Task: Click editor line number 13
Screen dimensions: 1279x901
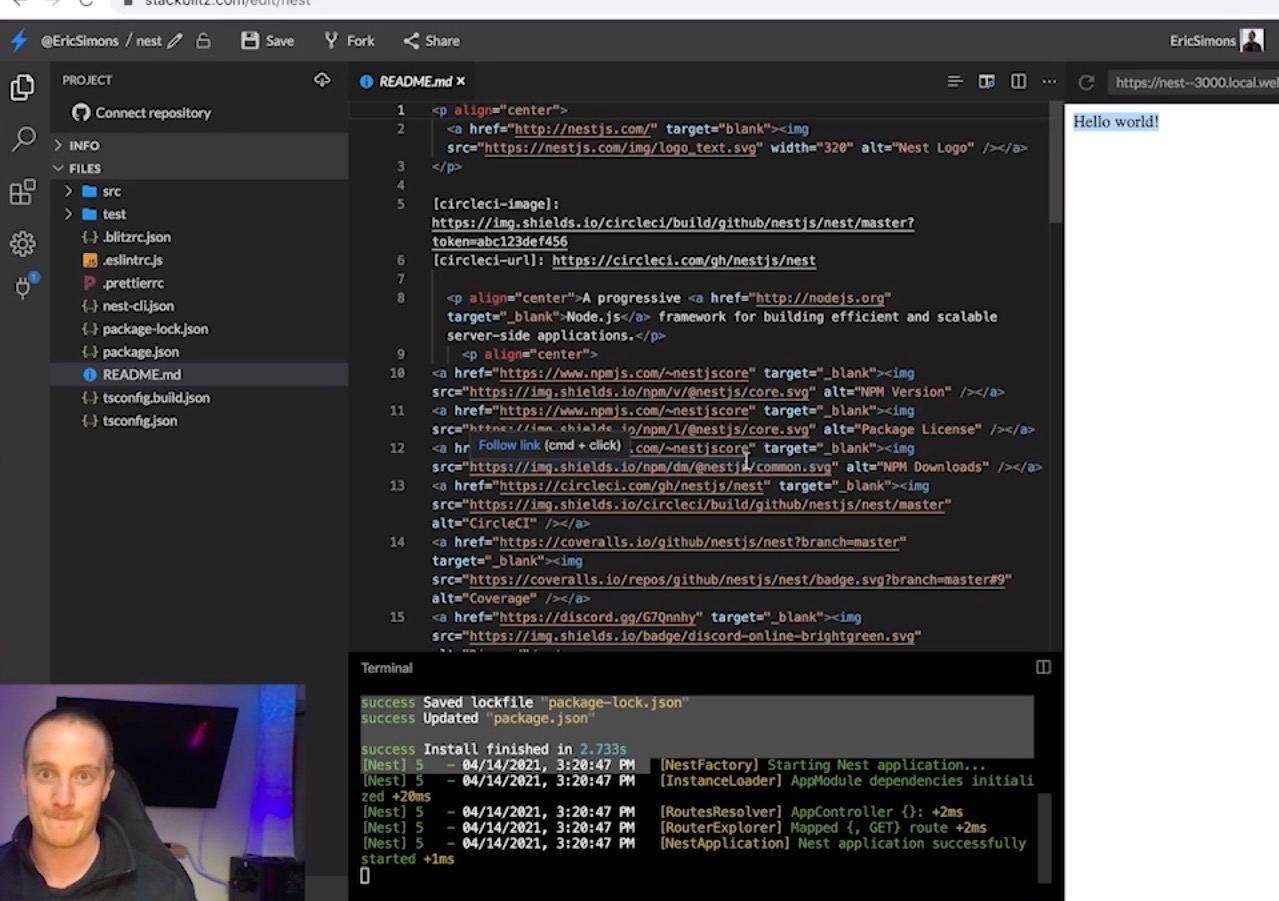Action: tap(397, 485)
